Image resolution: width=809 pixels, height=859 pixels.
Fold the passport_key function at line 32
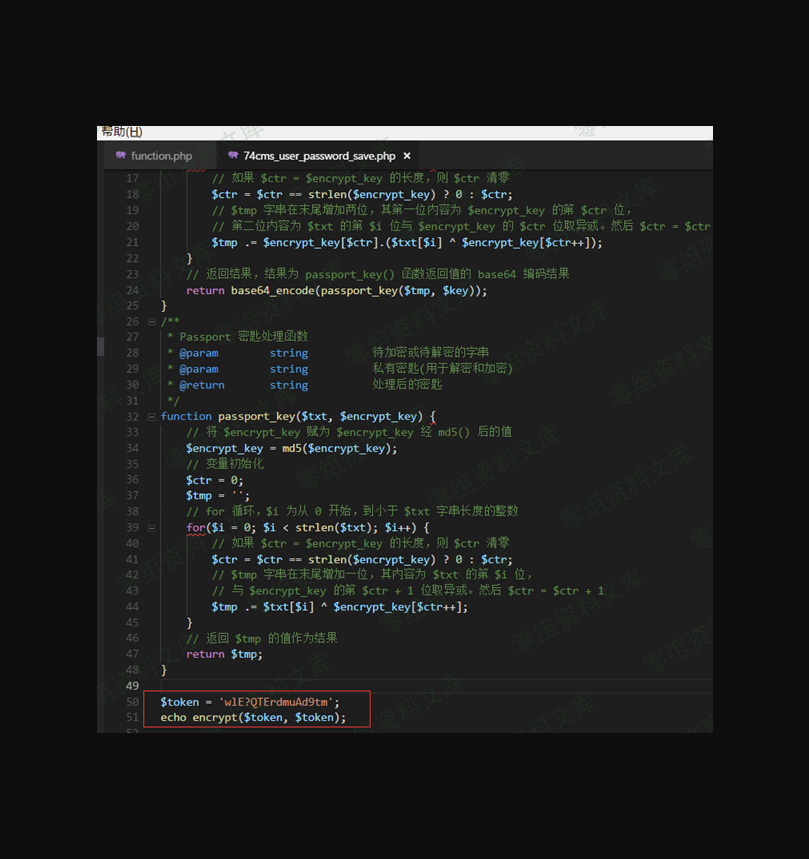pos(151,417)
